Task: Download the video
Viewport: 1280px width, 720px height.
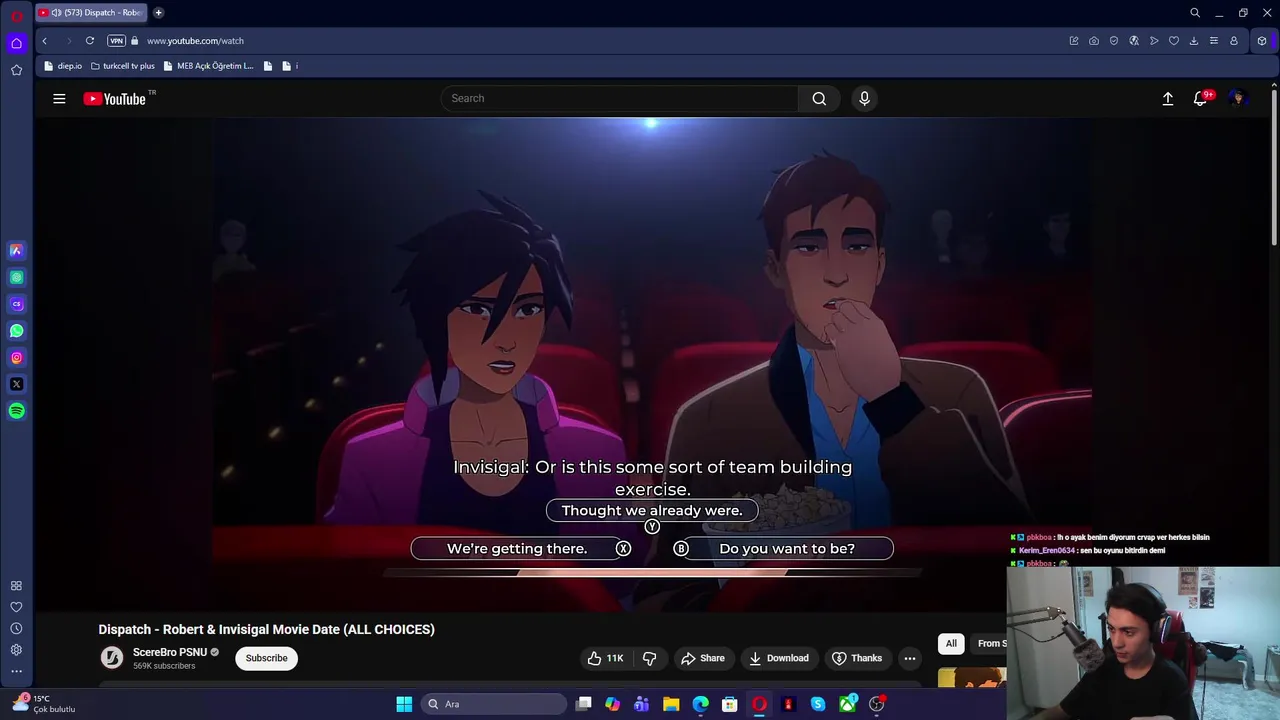Action: (779, 658)
